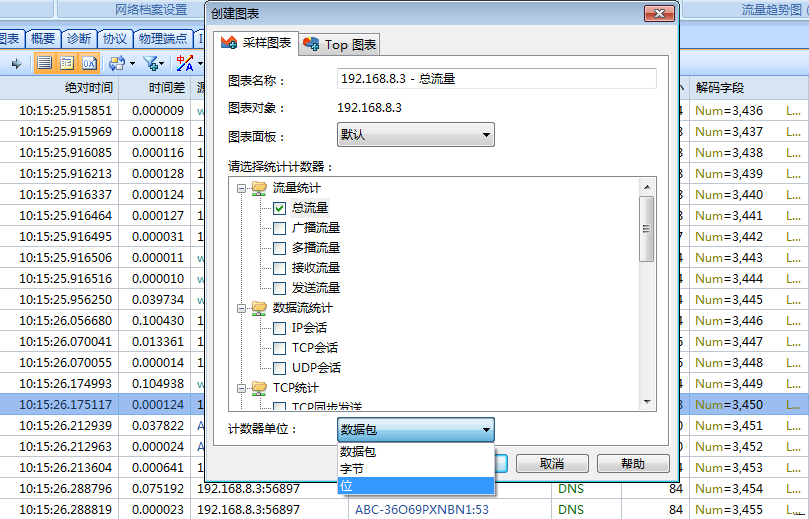Select packet row at 10:15:26.175117

(102, 404)
